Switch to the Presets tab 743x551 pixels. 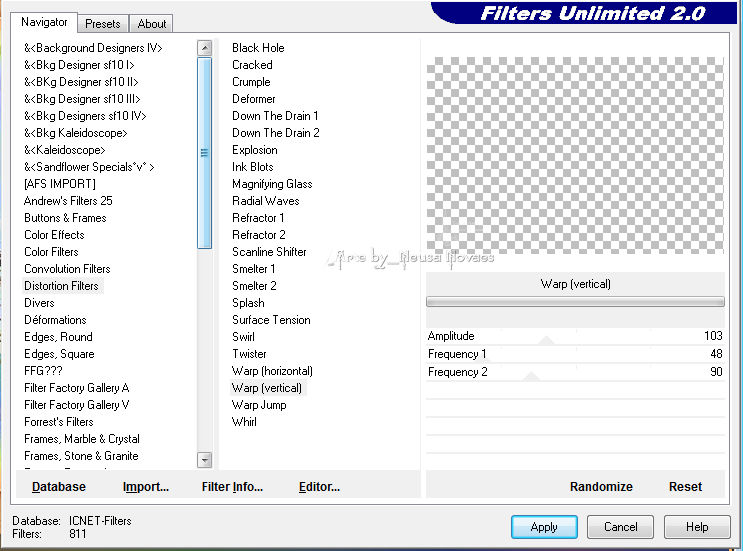pos(102,24)
